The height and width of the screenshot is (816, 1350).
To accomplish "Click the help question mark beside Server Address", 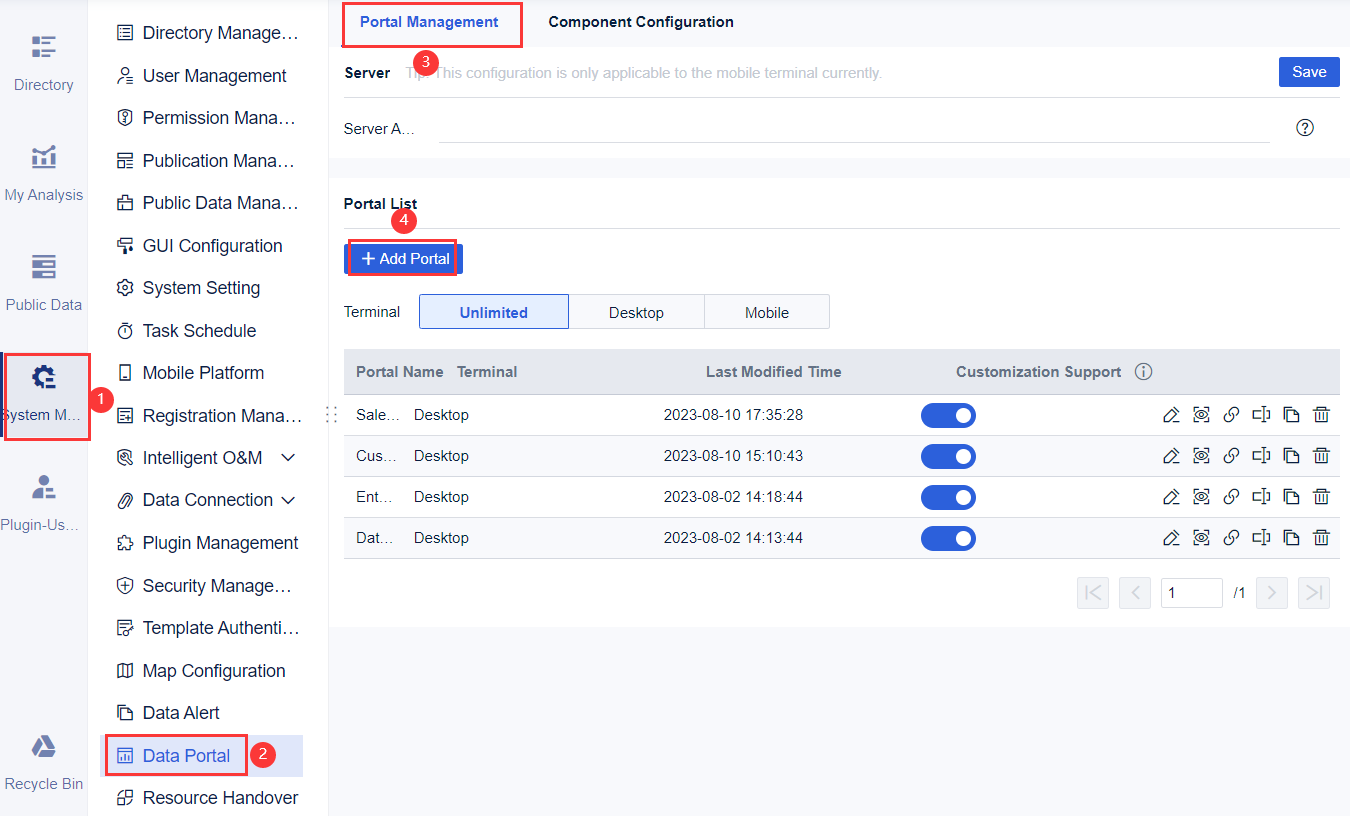I will [x=1304, y=128].
